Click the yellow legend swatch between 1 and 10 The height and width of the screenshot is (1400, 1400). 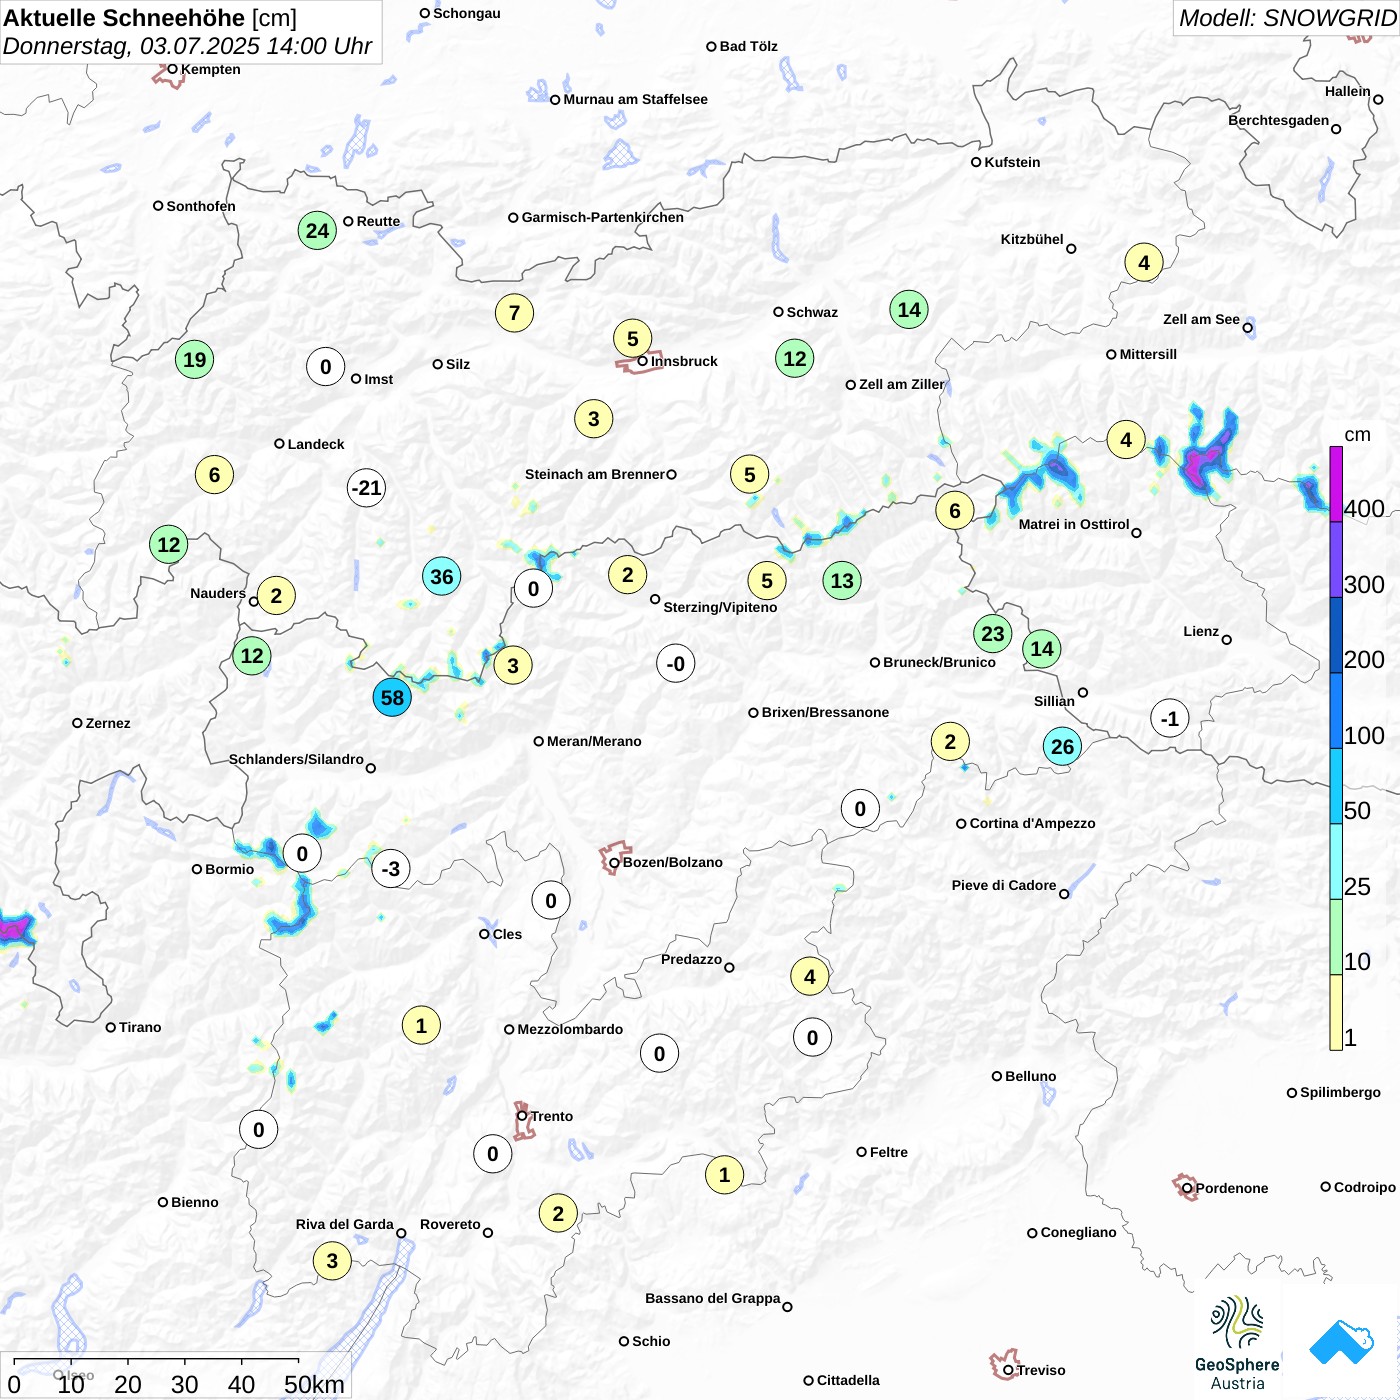click(x=1336, y=1012)
